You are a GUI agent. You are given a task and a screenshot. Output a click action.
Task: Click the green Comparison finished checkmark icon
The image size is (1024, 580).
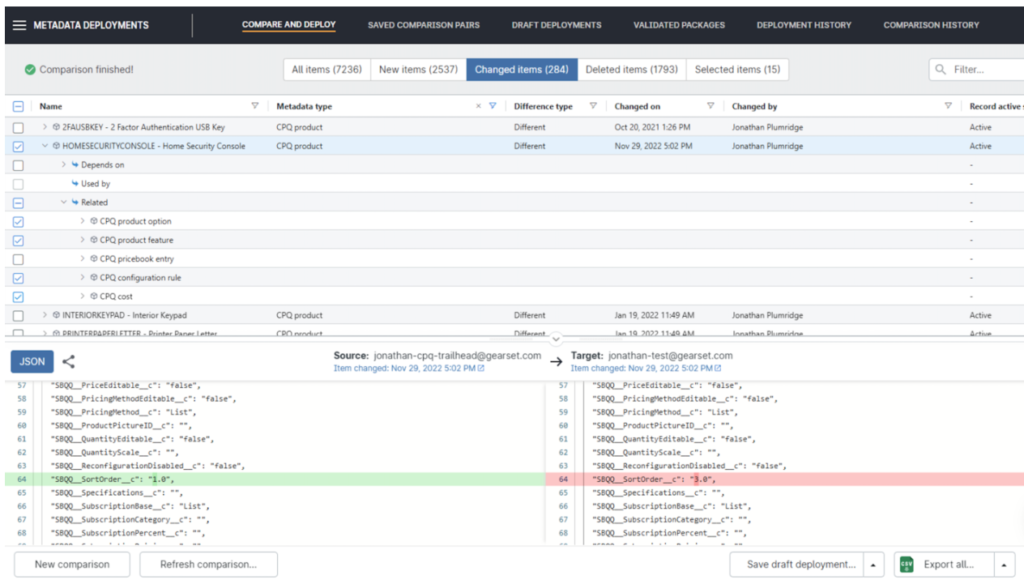click(30, 69)
